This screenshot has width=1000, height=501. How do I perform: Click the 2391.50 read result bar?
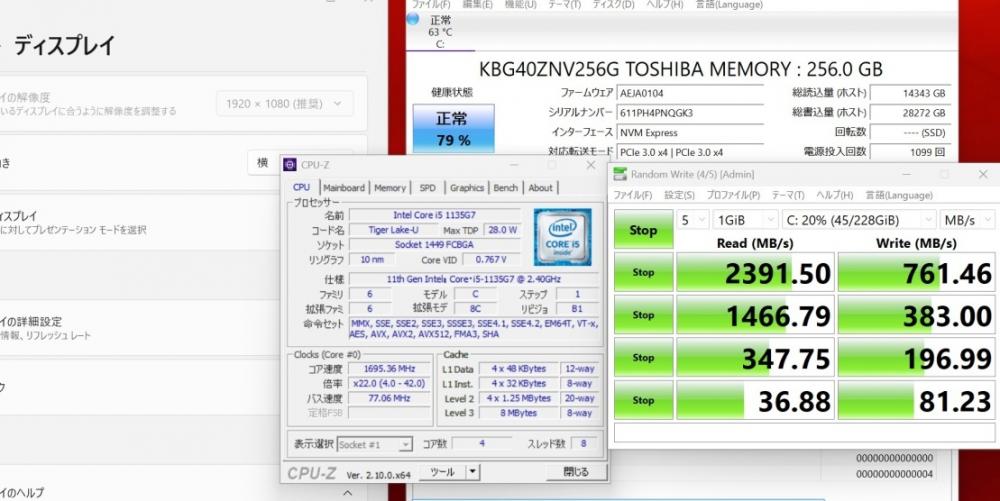[x=755, y=272]
